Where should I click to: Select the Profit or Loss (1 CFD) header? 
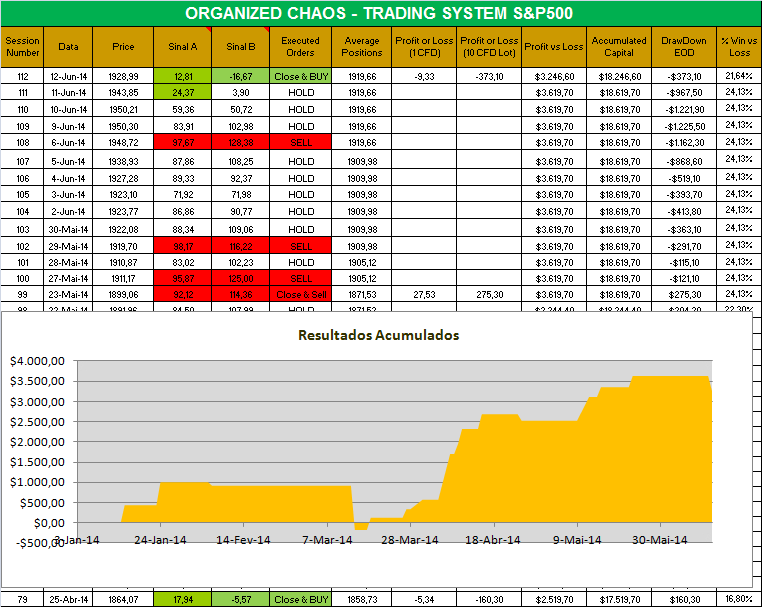(424, 47)
